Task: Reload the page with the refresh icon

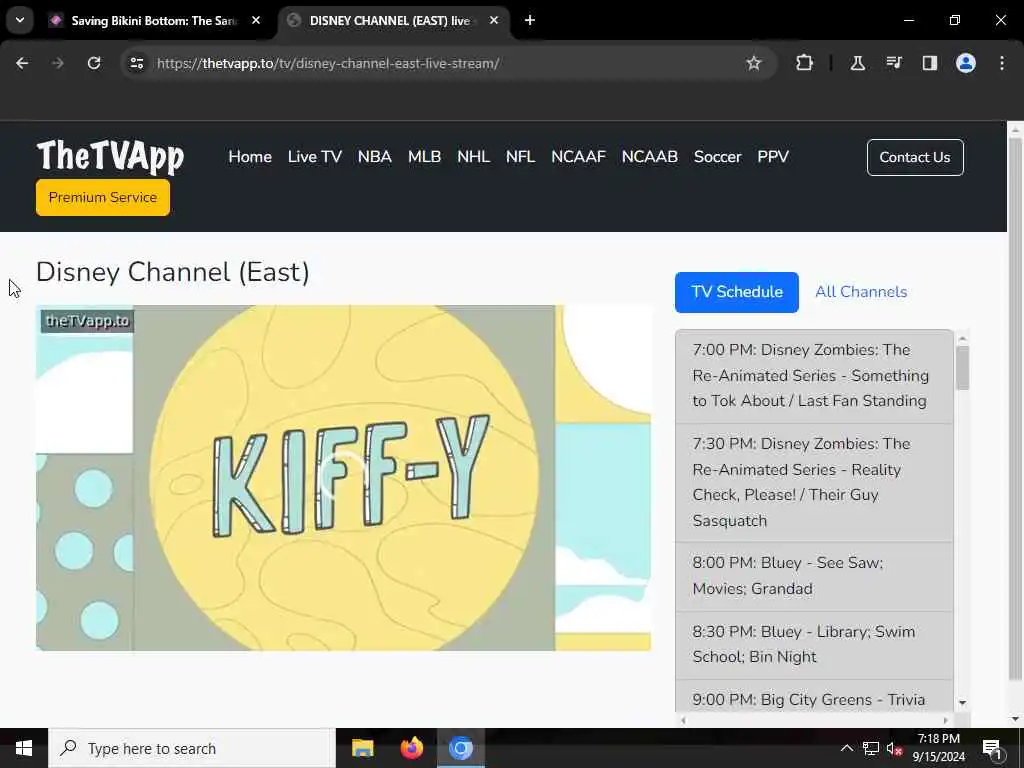Action: coord(94,63)
